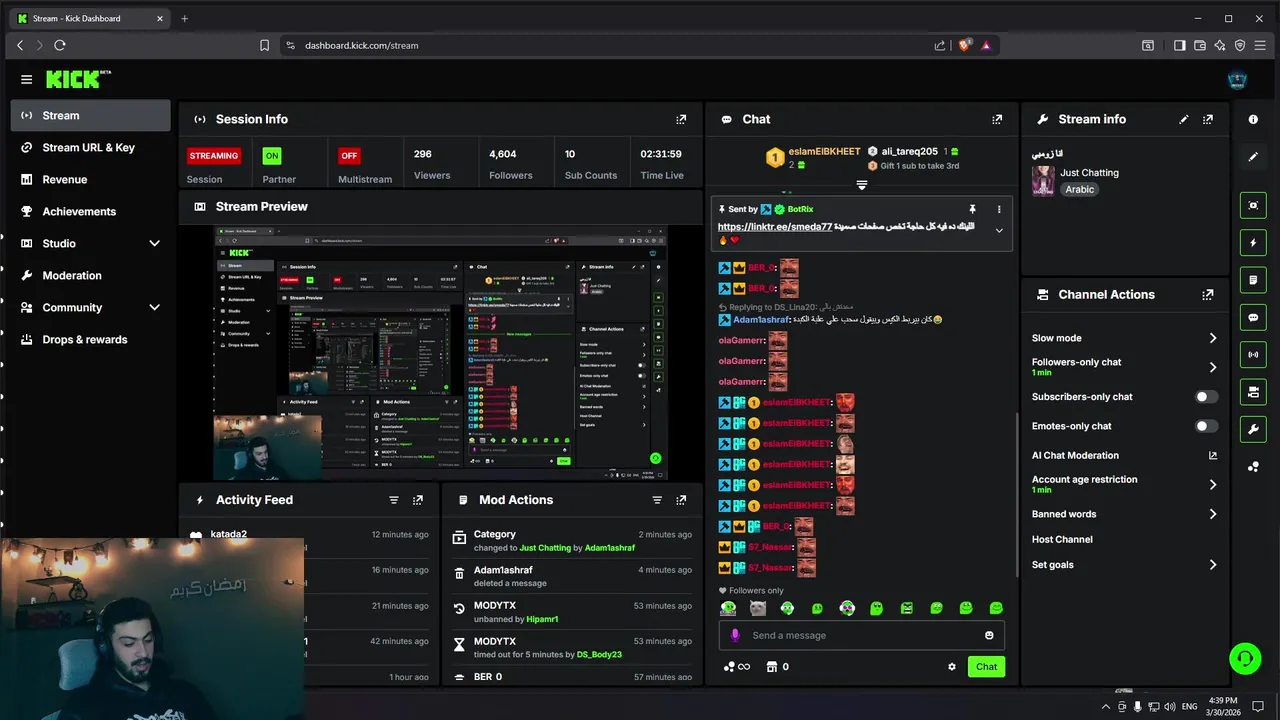
Task: Open the profile avatar at top right
Action: click(x=1237, y=79)
